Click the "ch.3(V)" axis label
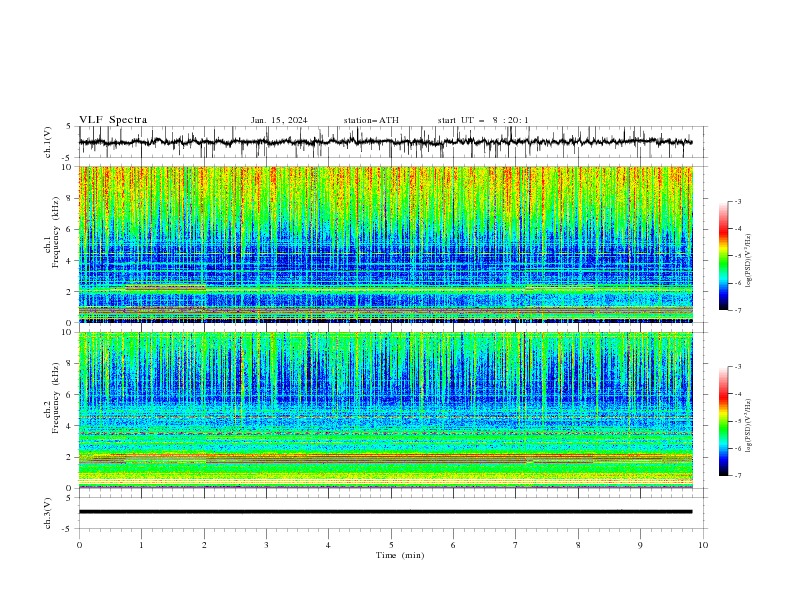The image size is (792, 612). tap(47, 513)
